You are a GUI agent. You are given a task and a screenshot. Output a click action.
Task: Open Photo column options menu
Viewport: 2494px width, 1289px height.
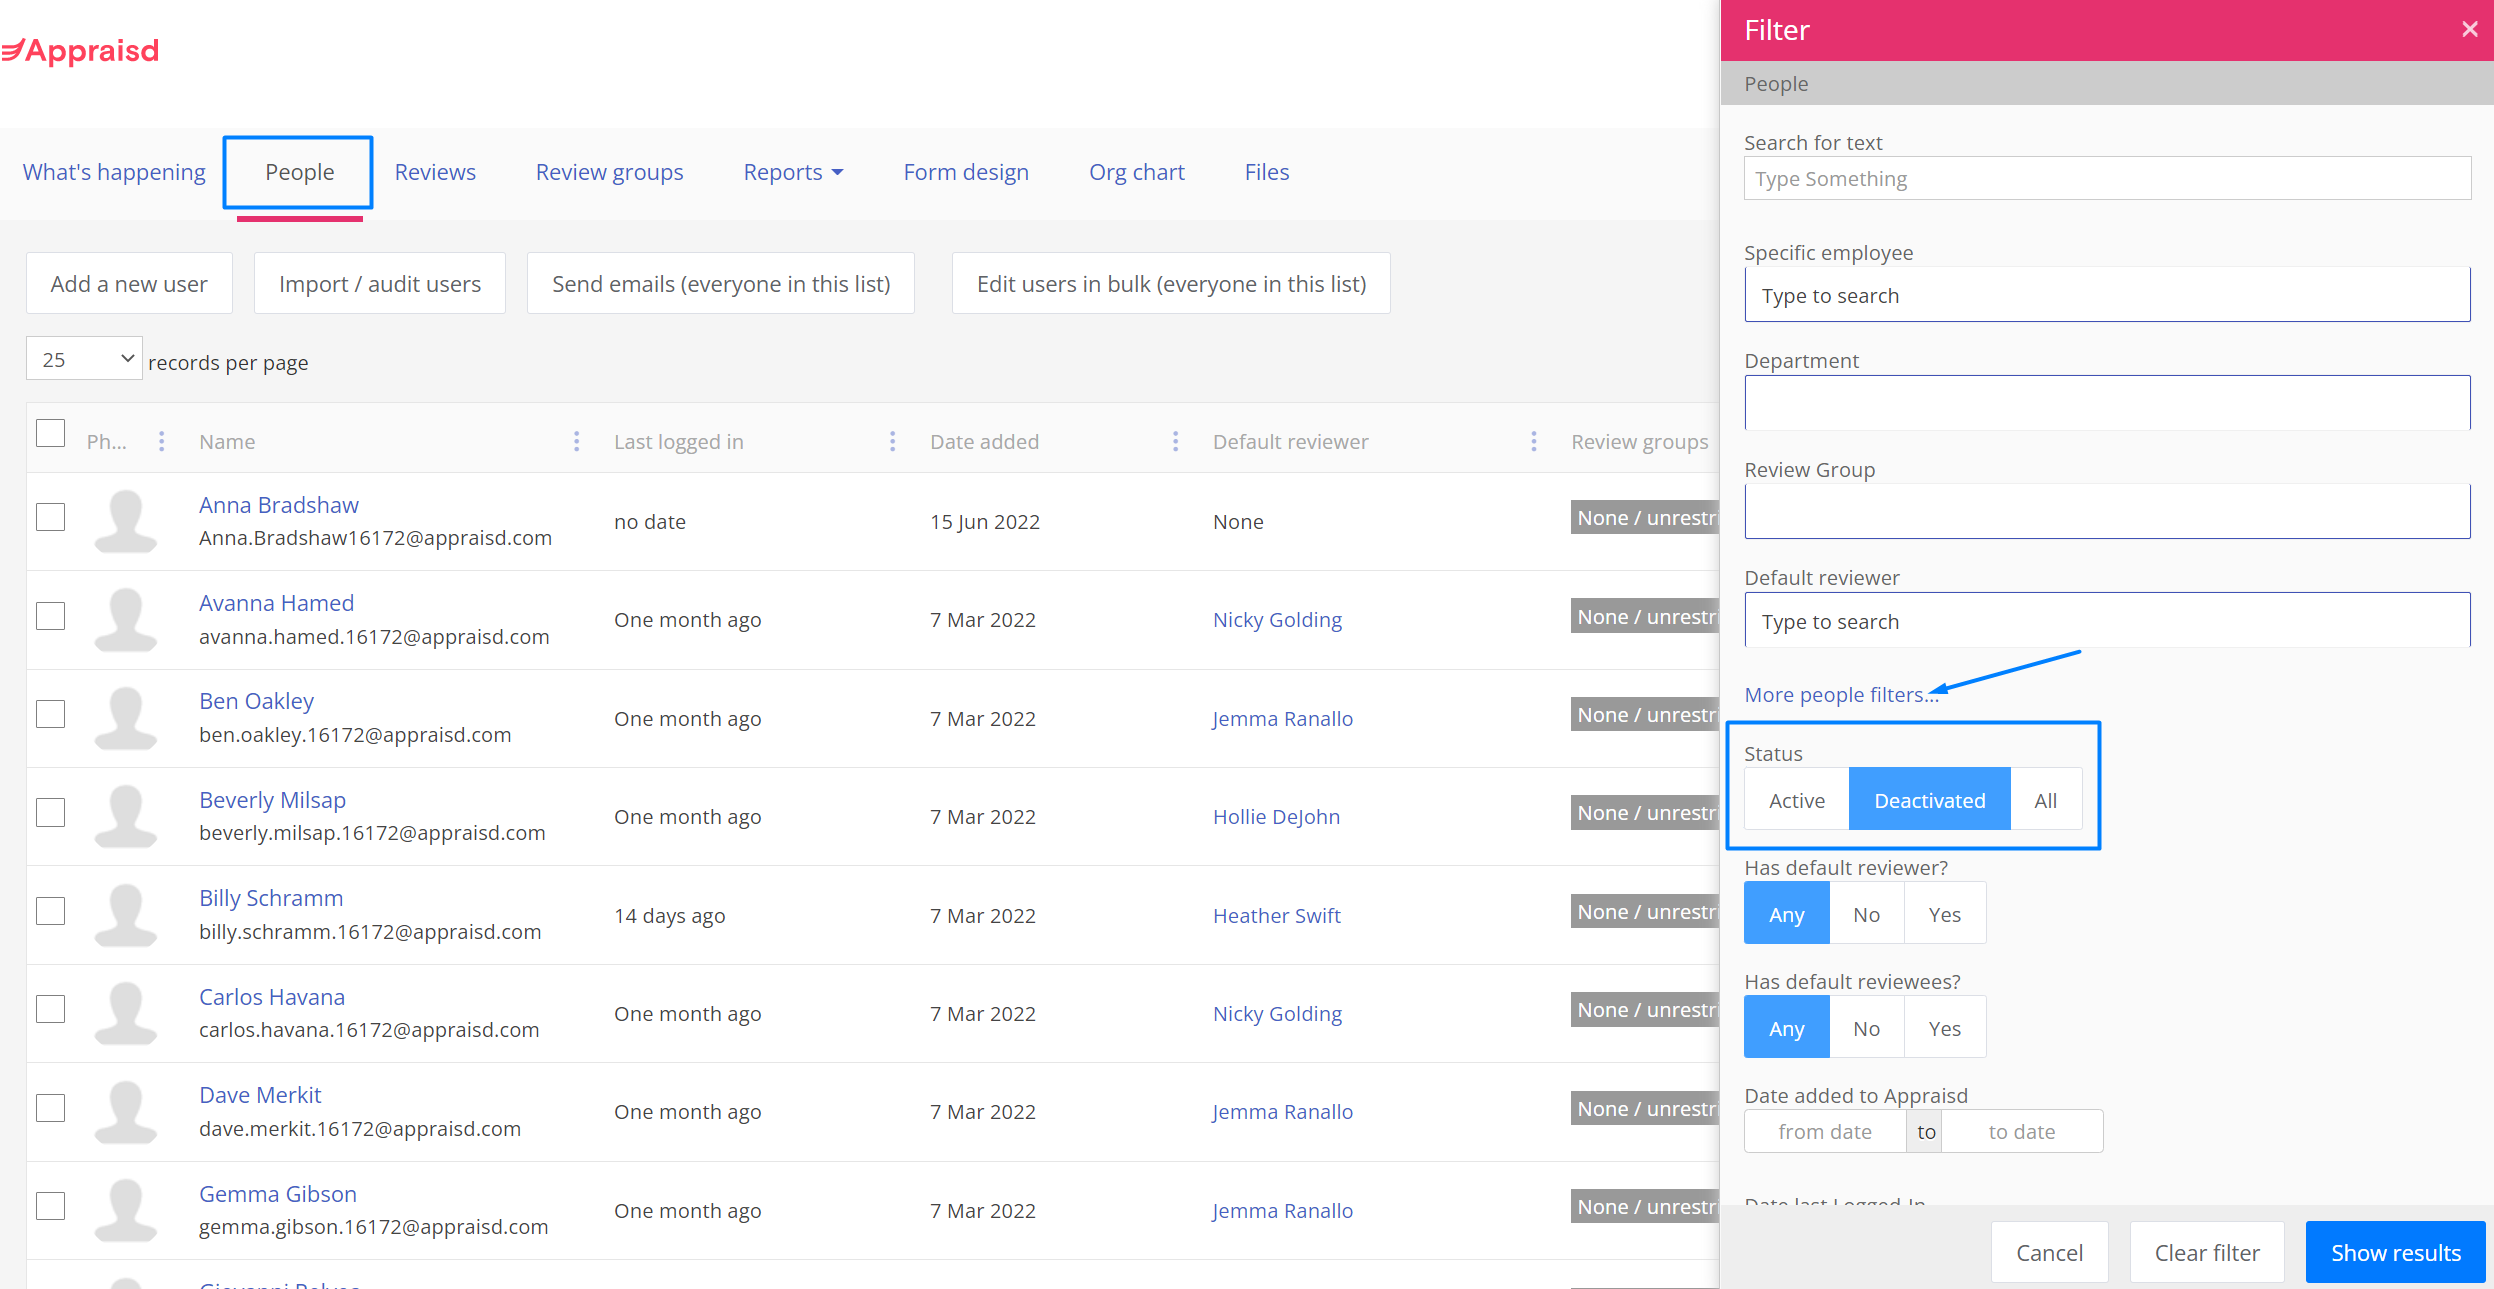point(161,441)
